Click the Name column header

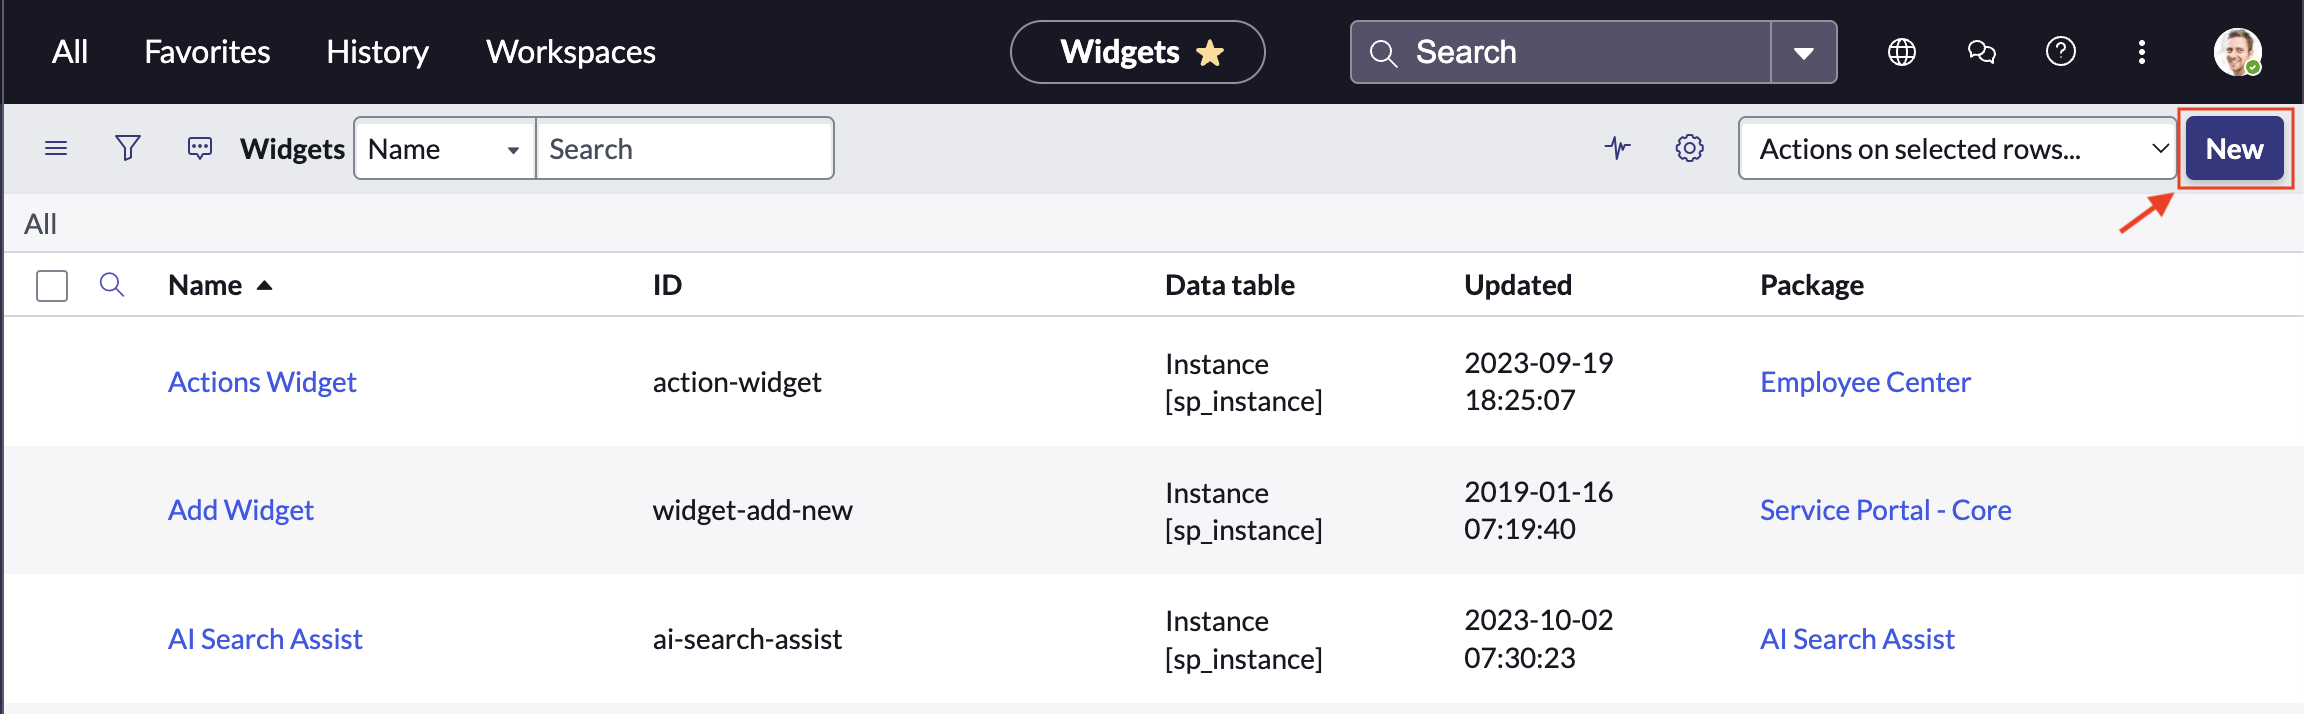[205, 286]
